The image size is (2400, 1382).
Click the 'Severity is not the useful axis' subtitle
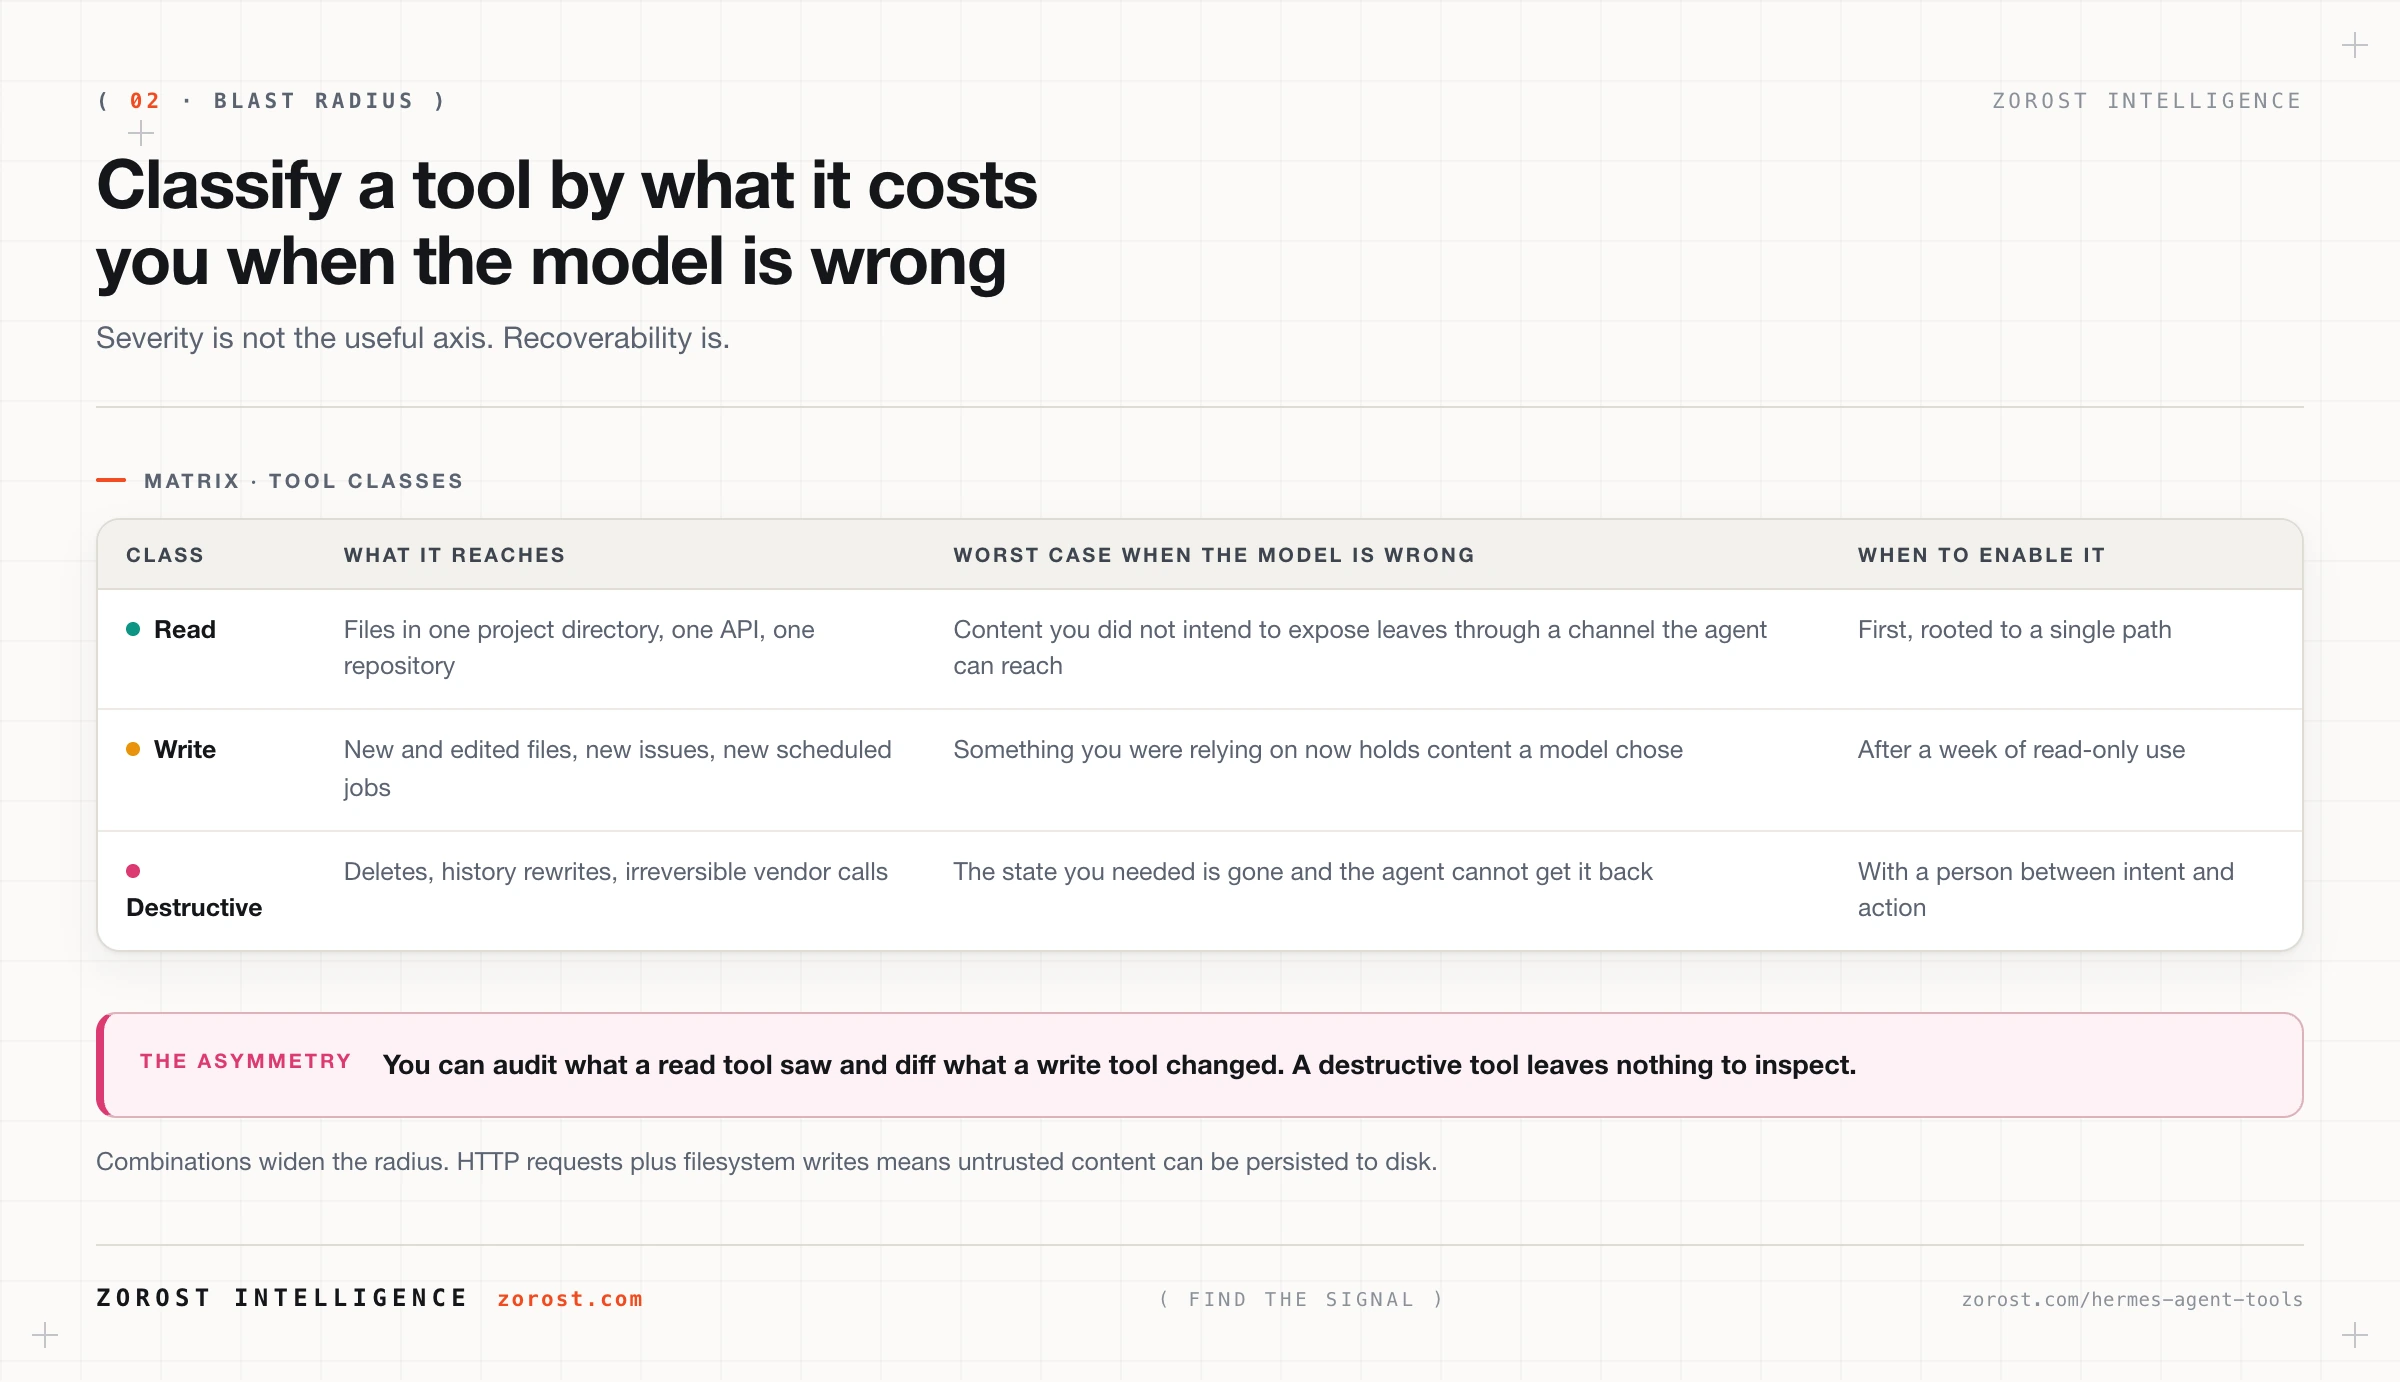[413, 338]
